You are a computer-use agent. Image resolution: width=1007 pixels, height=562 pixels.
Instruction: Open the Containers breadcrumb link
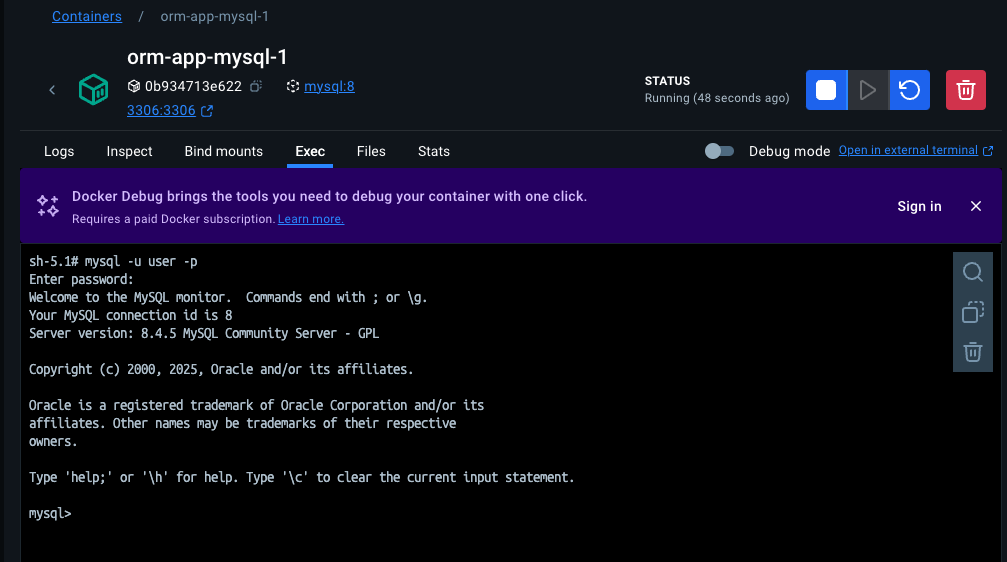[87, 17]
